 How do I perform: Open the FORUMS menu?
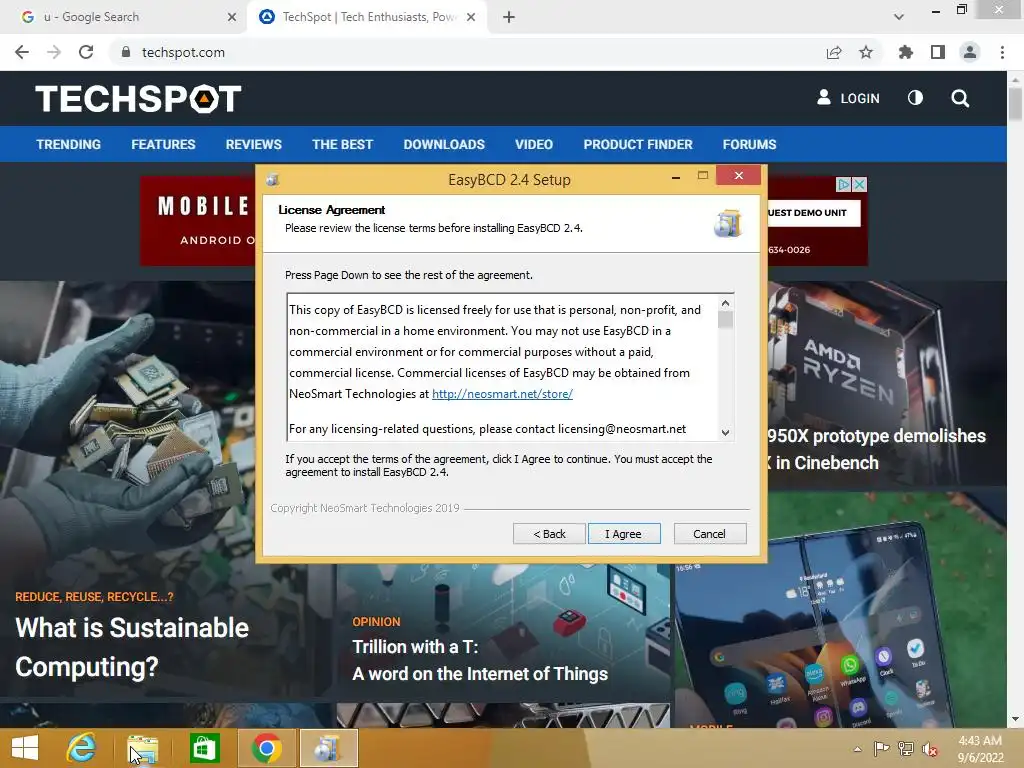click(x=749, y=144)
